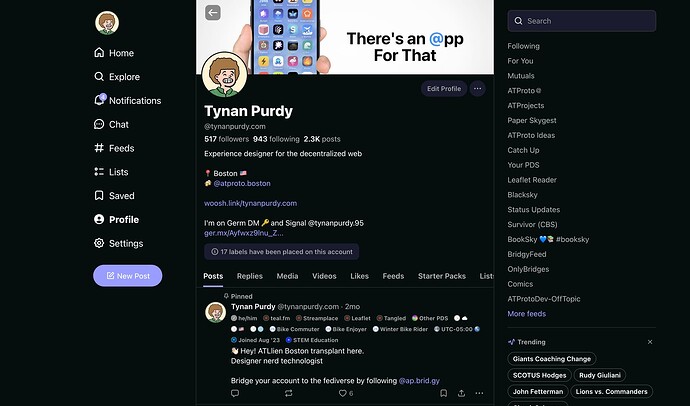Click the More feeds link
Image resolution: width=690 pixels, height=406 pixels.
pyautogui.click(x=526, y=314)
